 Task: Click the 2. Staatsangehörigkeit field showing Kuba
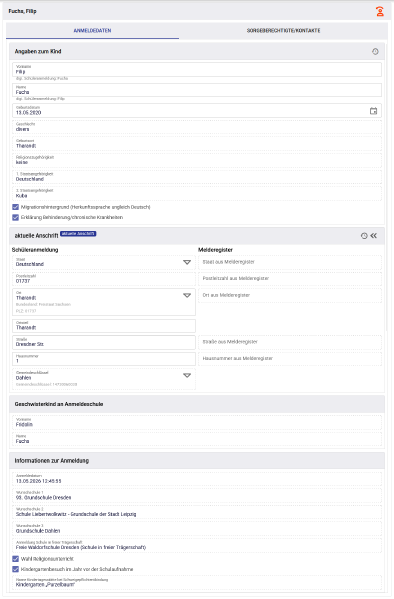point(197,194)
